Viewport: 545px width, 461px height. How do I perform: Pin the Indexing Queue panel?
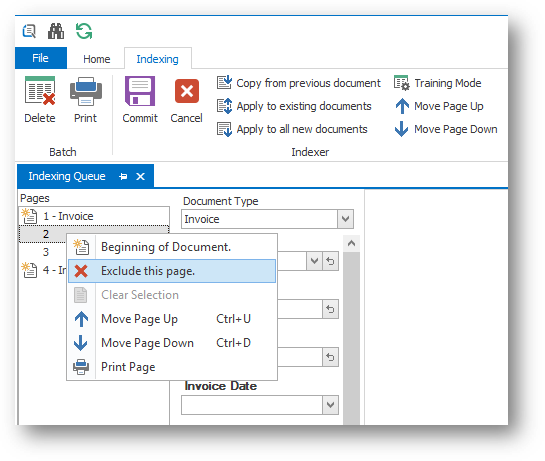pos(123,177)
